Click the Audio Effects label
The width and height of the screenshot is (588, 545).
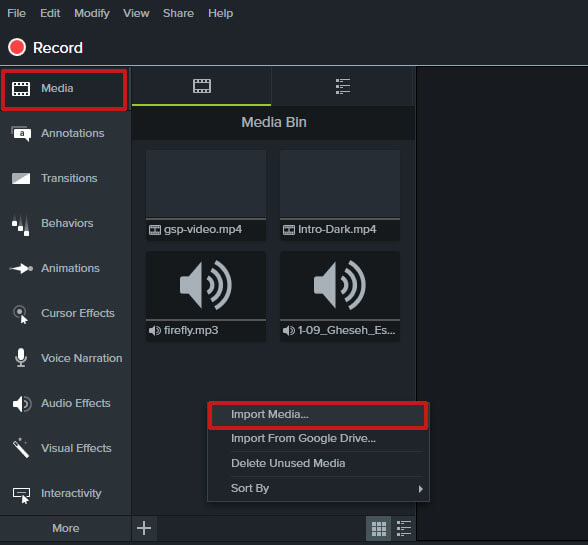(x=76, y=404)
